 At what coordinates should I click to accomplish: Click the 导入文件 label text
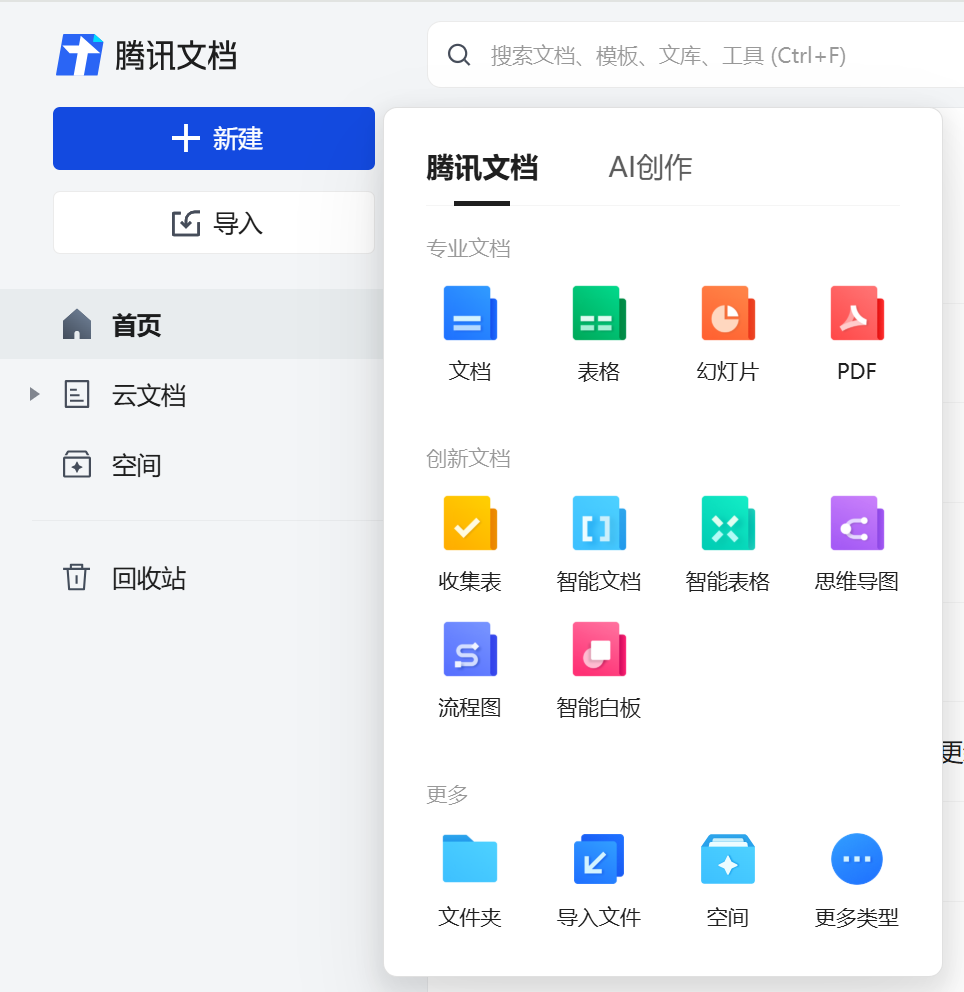pos(599,917)
